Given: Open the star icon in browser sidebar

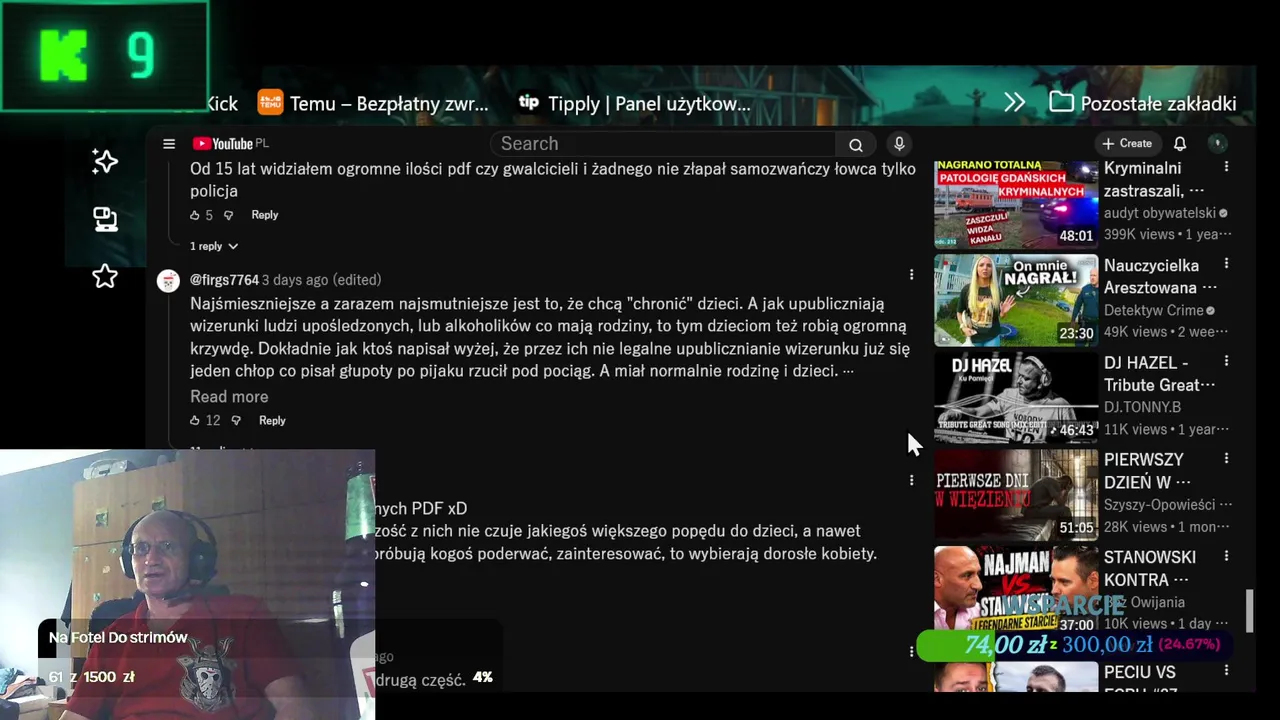Looking at the screenshot, I should [105, 276].
